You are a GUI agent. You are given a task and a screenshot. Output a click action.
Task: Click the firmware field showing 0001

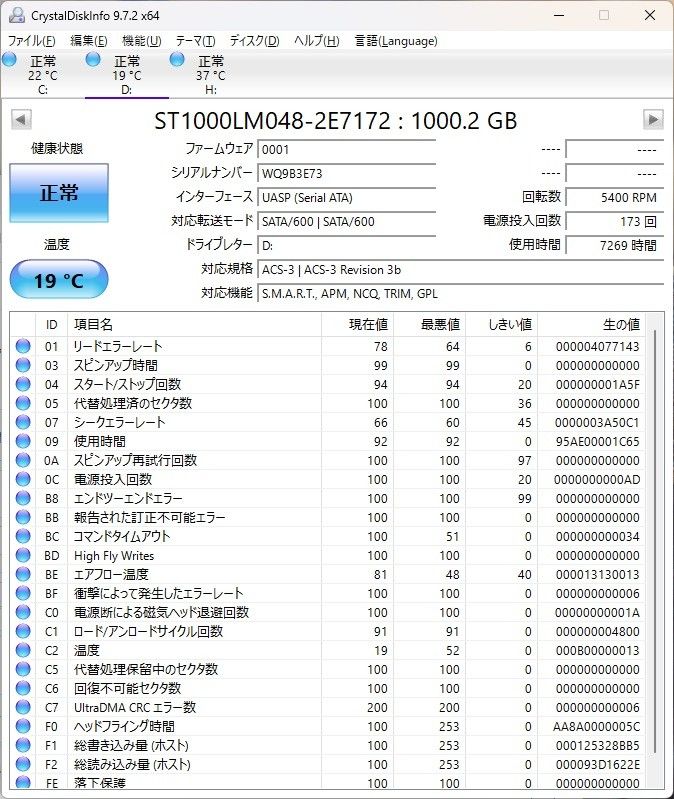[346, 149]
